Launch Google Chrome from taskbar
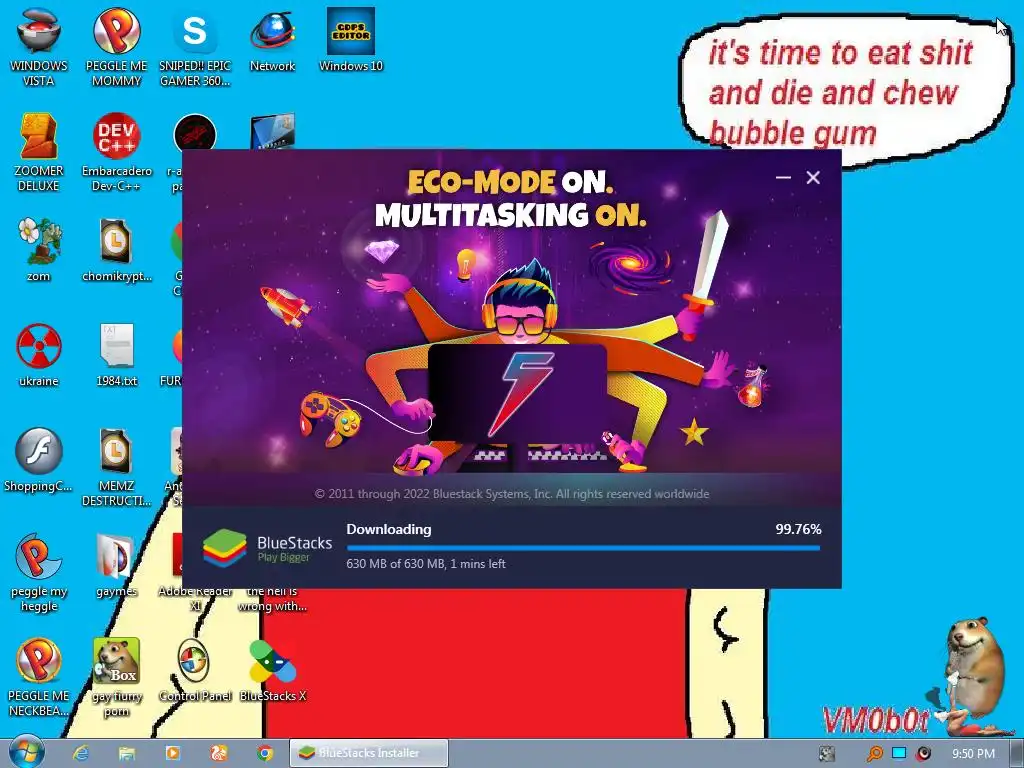 pos(264,753)
